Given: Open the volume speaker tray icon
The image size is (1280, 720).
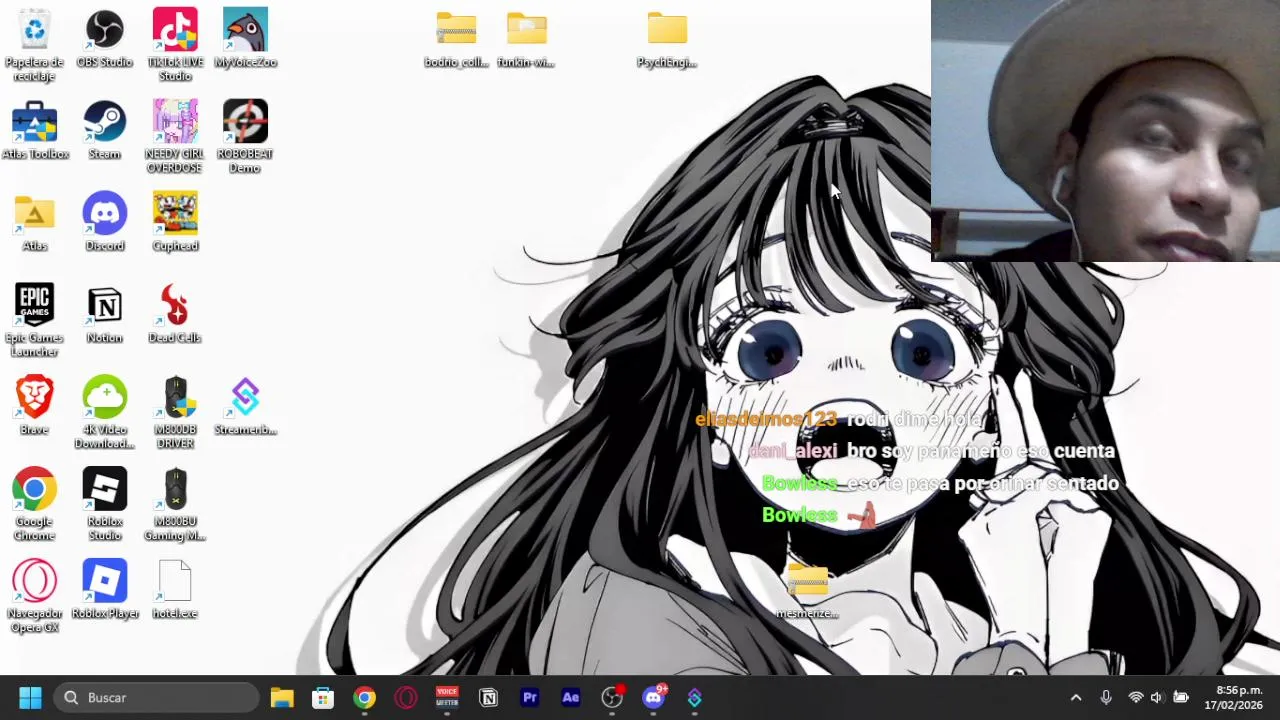Looking at the screenshot, I should [x=1157, y=697].
